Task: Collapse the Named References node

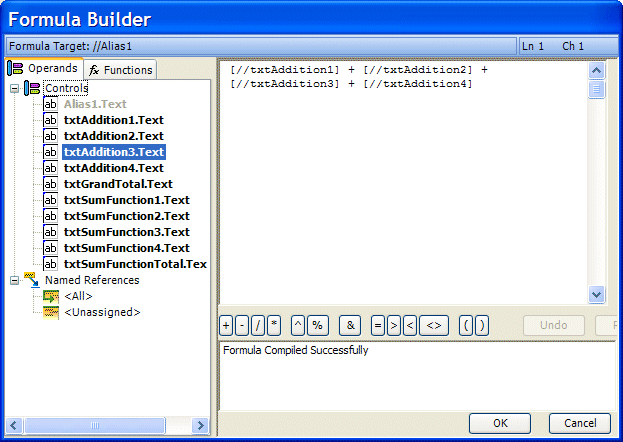Action: [15, 280]
